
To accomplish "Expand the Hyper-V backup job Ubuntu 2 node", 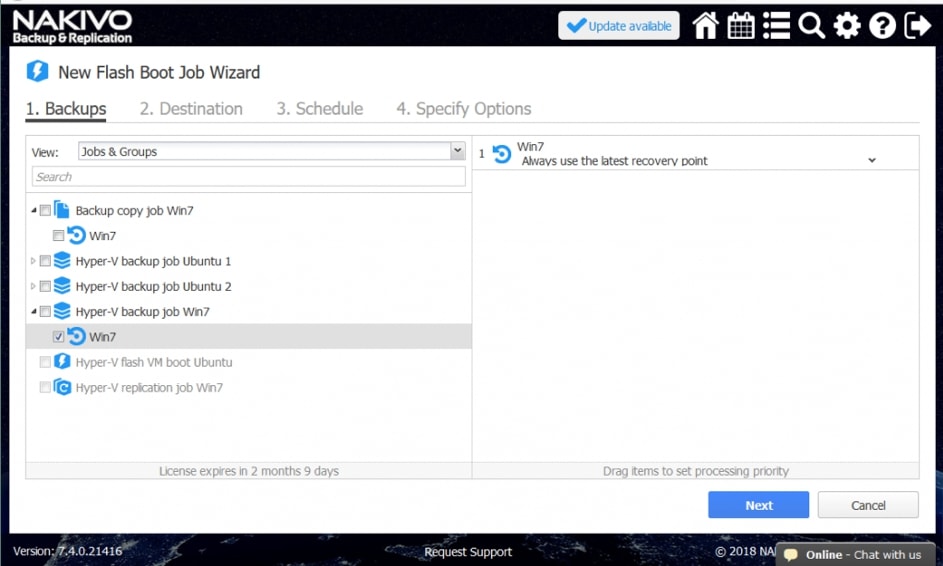I will (34, 287).
